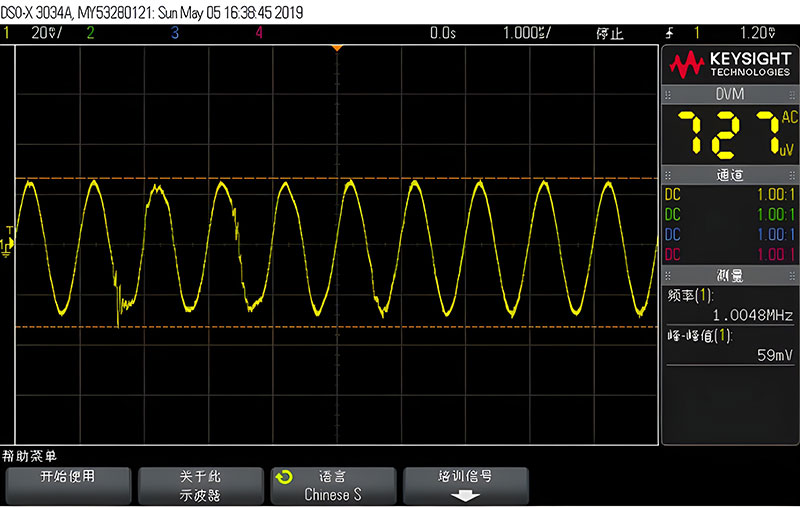This screenshot has width=800, height=508.
Task: Select the magenta channel 4 indicator
Action: 259,33
